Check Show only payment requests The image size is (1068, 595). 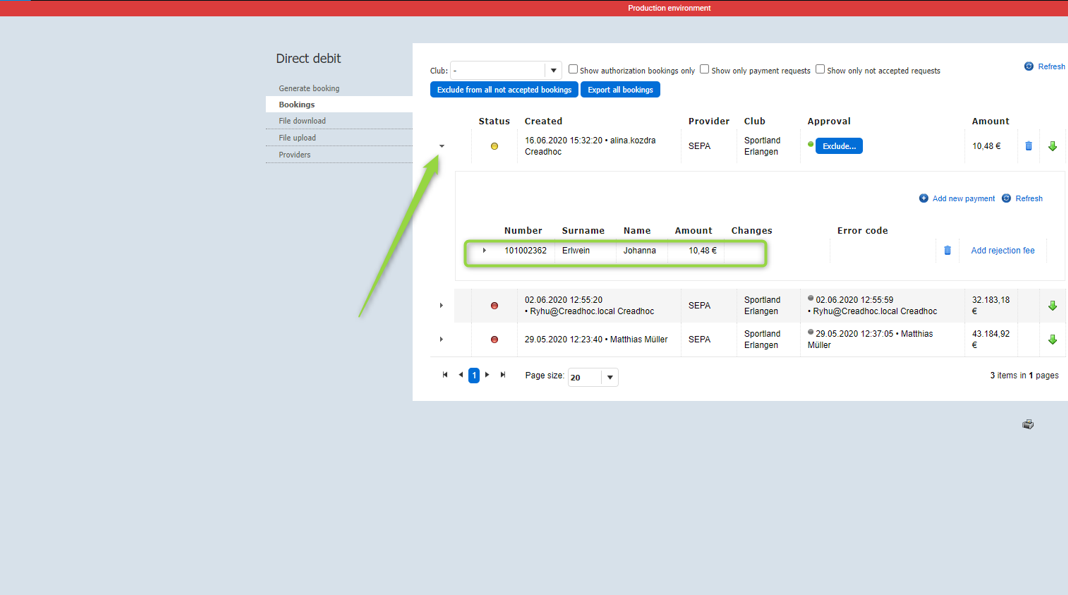(x=704, y=69)
